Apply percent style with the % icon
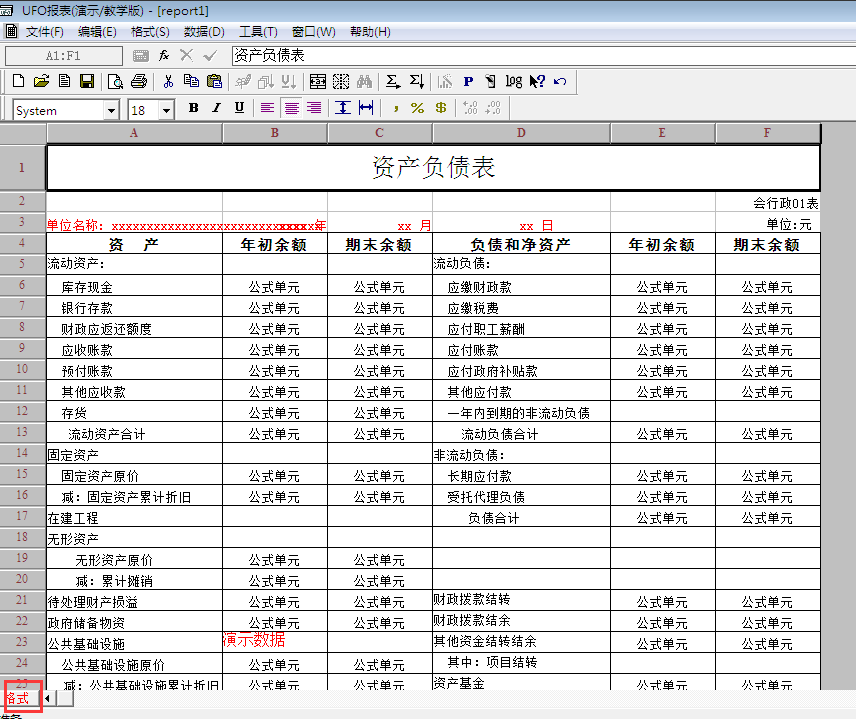Viewport: 856px width, 719px height. (x=417, y=108)
